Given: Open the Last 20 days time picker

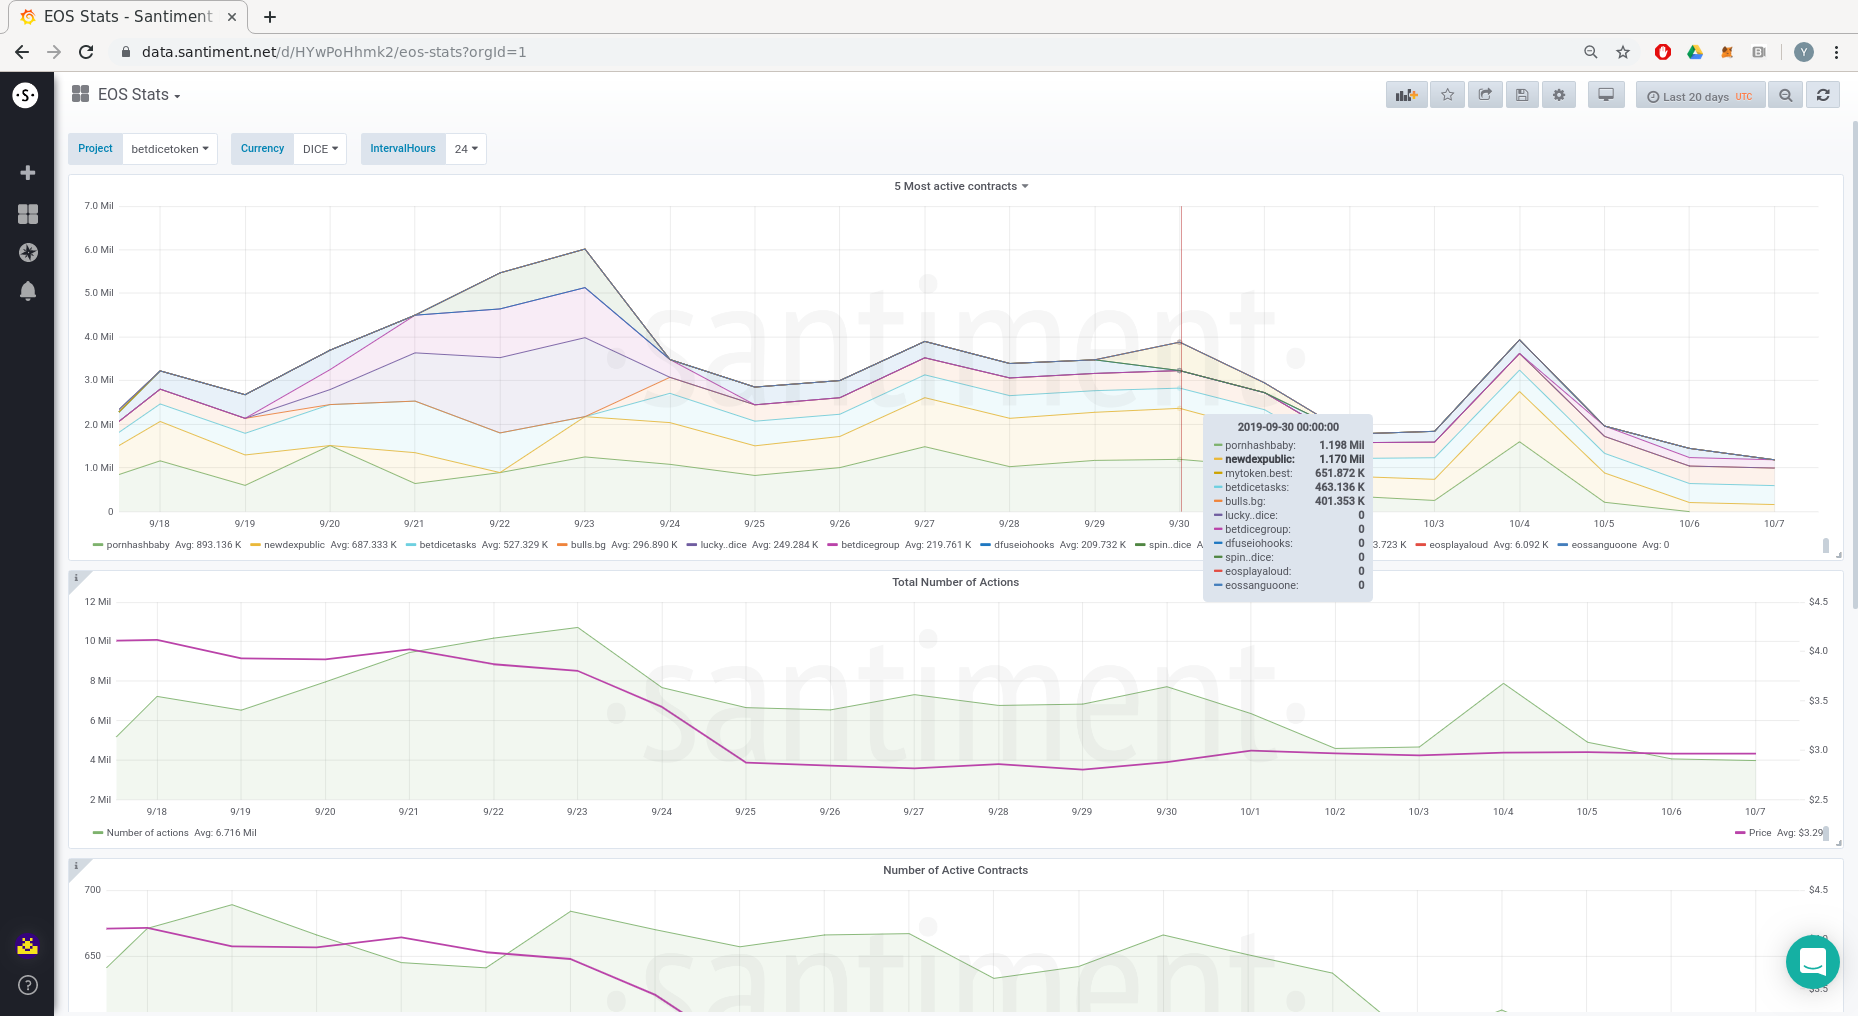Looking at the screenshot, I should pyautogui.click(x=1700, y=95).
